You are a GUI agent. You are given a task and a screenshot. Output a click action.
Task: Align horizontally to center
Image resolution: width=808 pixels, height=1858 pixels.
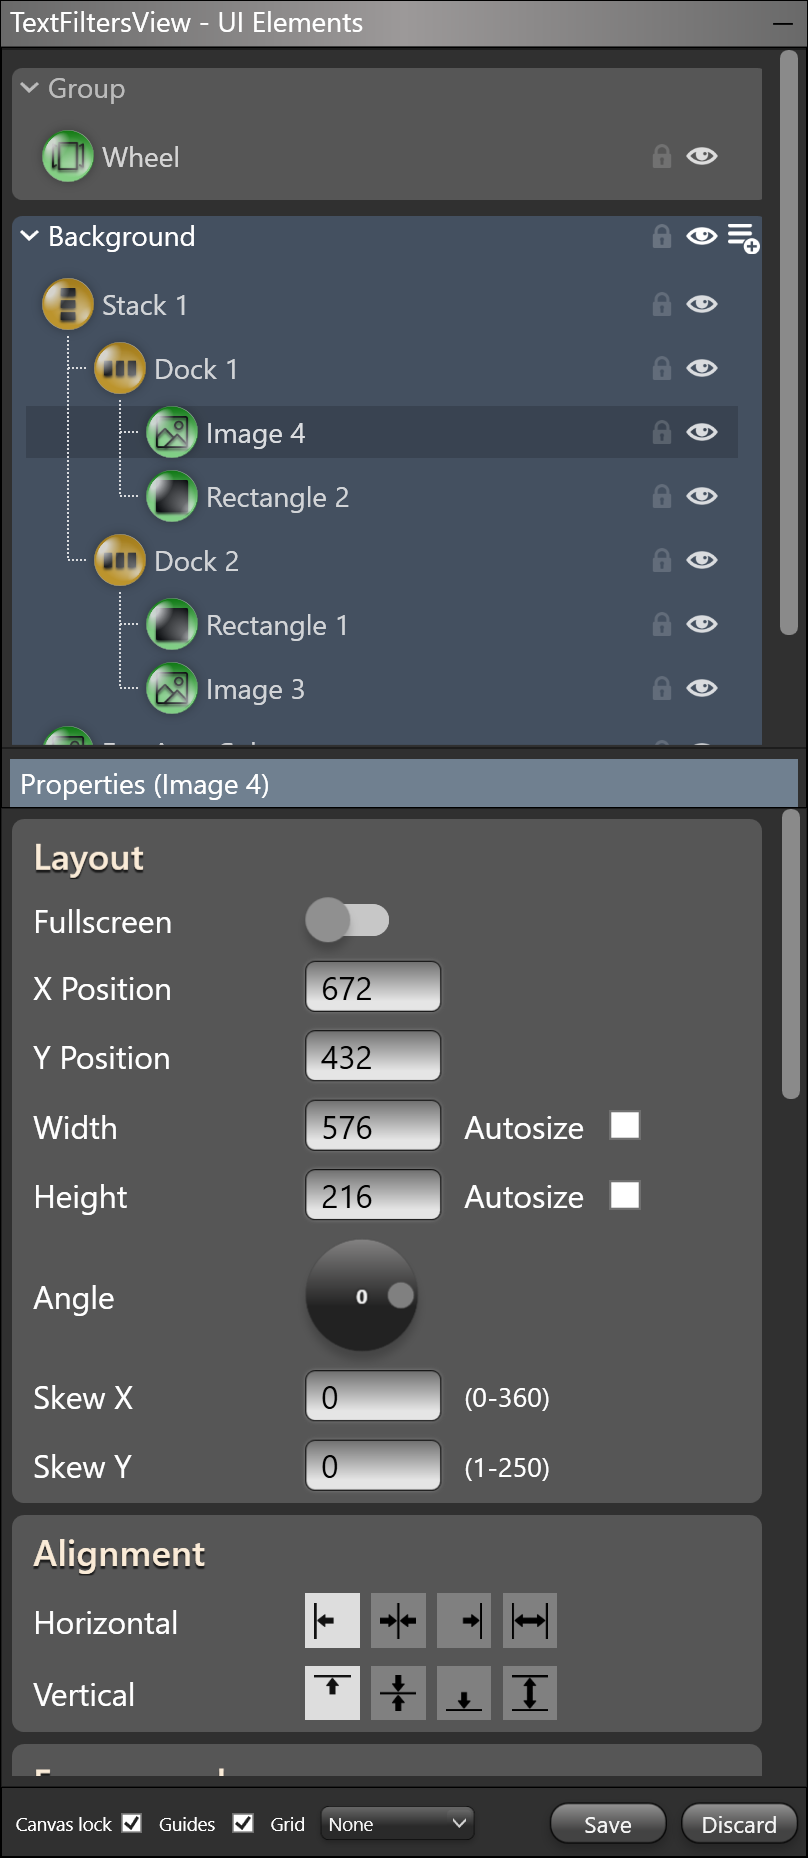click(398, 1621)
